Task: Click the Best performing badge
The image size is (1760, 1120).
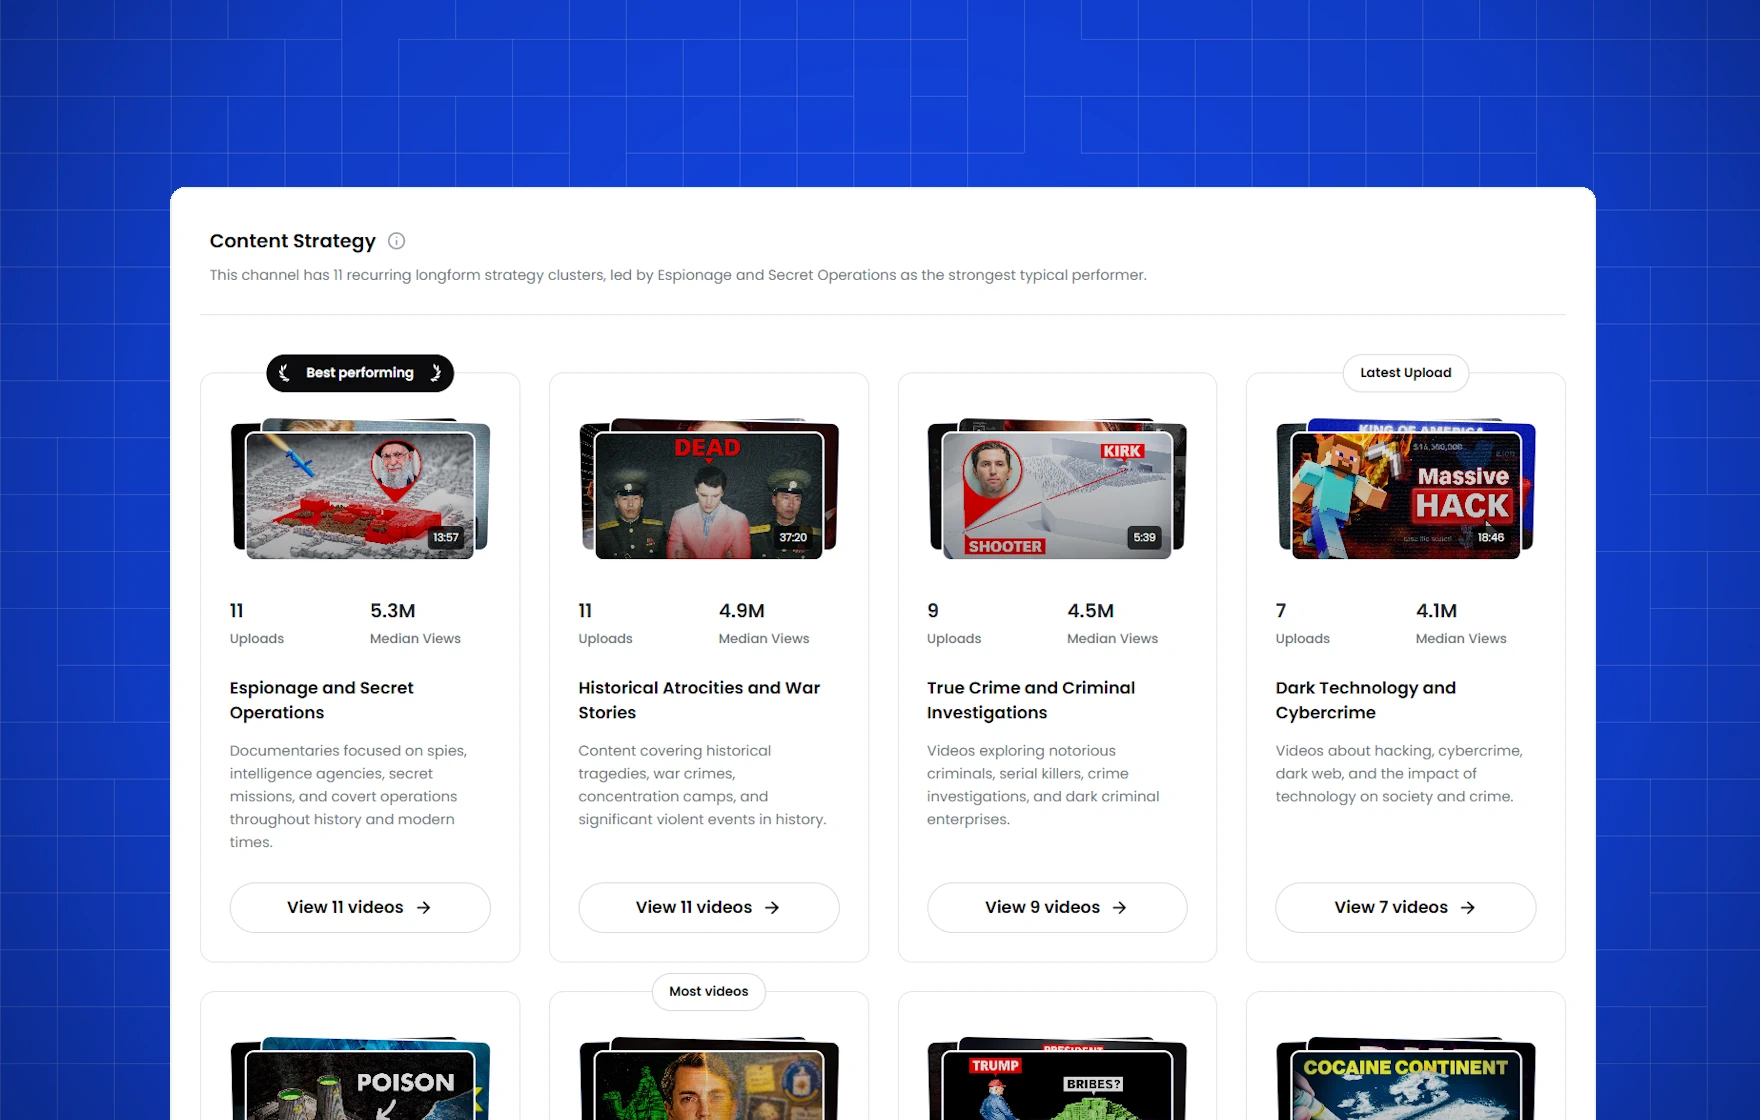Action: click(360, 373)
